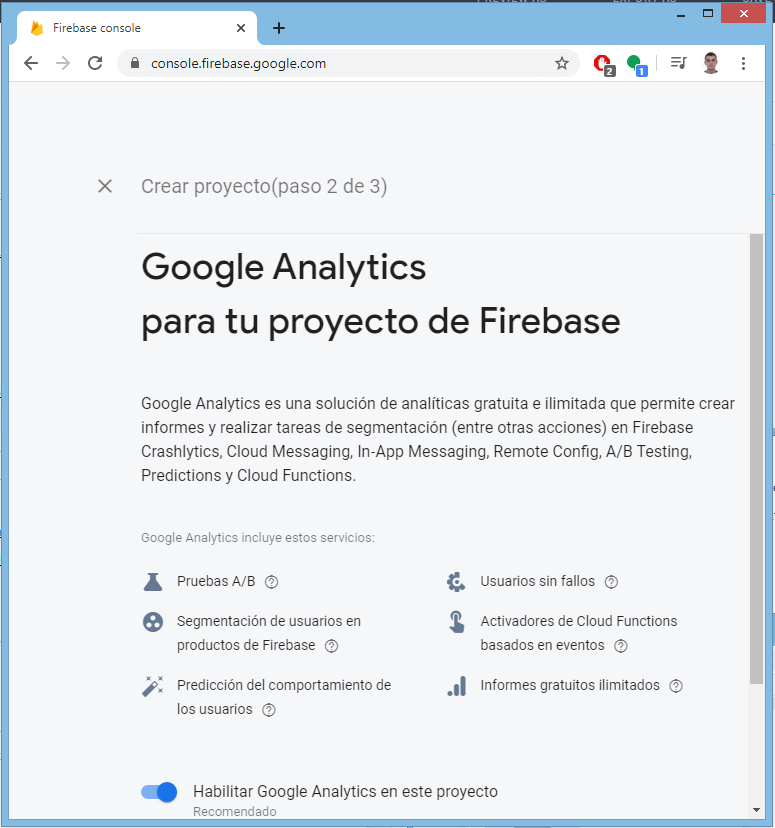Open help for Informes gratuitos ilimitados
The image size is (775, 828).
676,685
